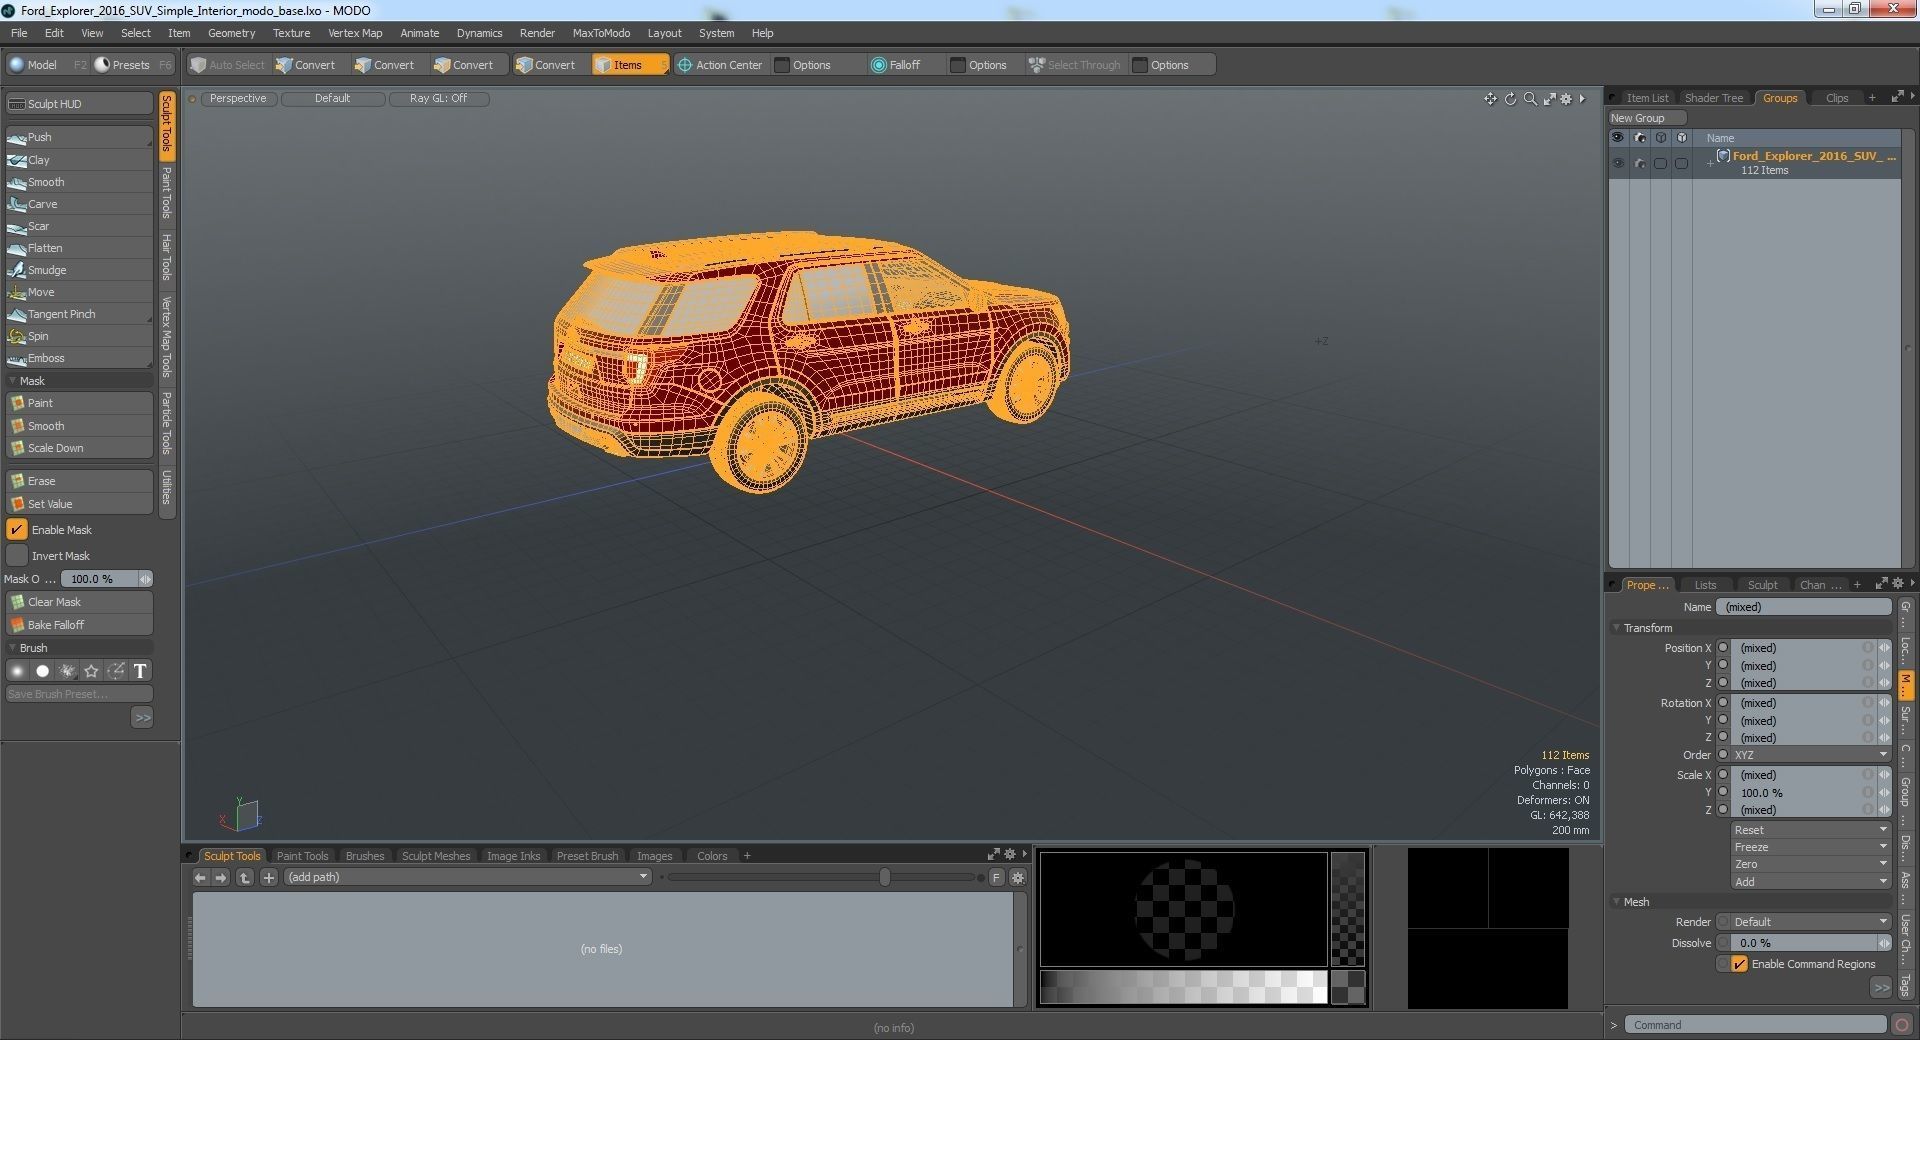Choose the hard round brush tip

42,671
